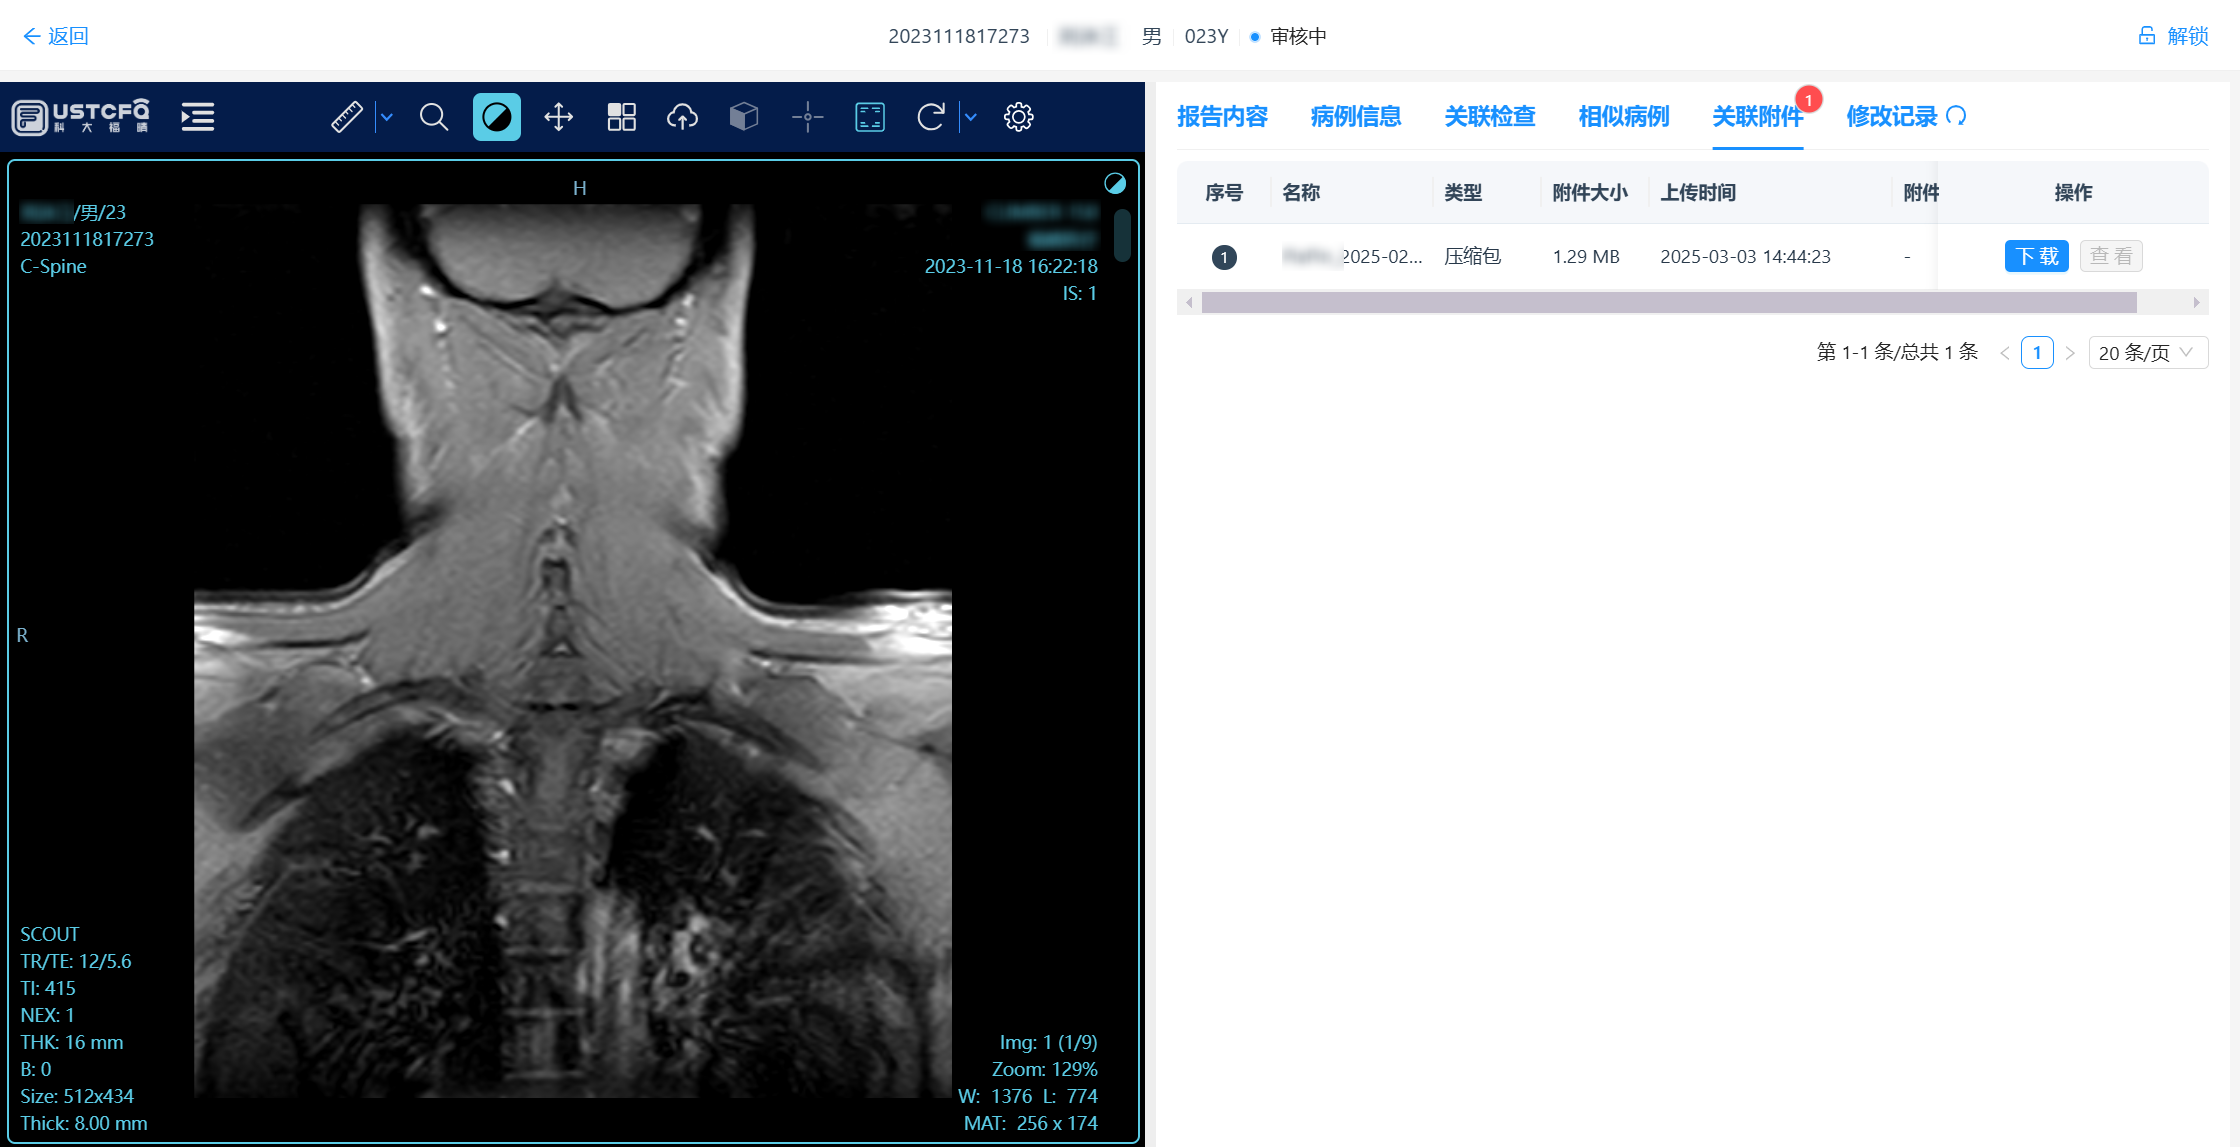Screen dimensions: 2240x1147
Task: Click the attachment table horizontal scrollbar
Action: pyautogui.click(x=1668, y=302)
